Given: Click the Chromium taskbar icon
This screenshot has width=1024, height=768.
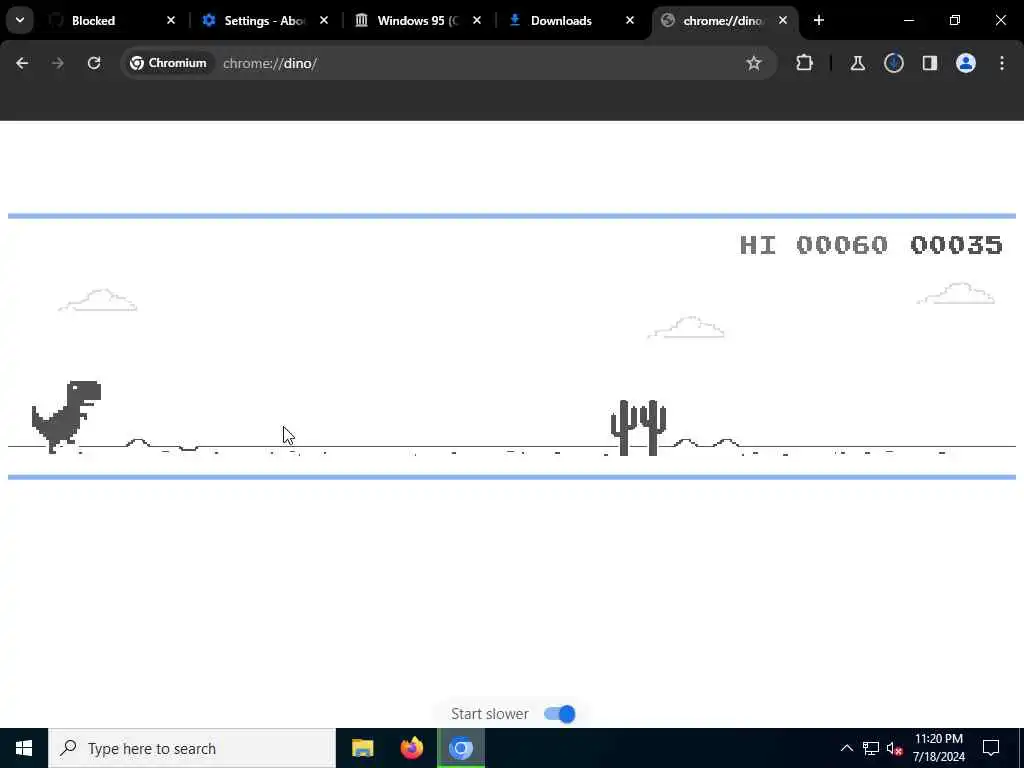Looking at the screenshot, I should (460, 748).
